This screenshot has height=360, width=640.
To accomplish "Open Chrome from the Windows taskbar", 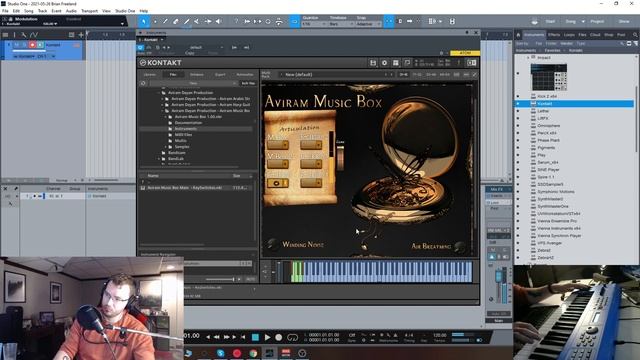I will click(x=253, y=353).
